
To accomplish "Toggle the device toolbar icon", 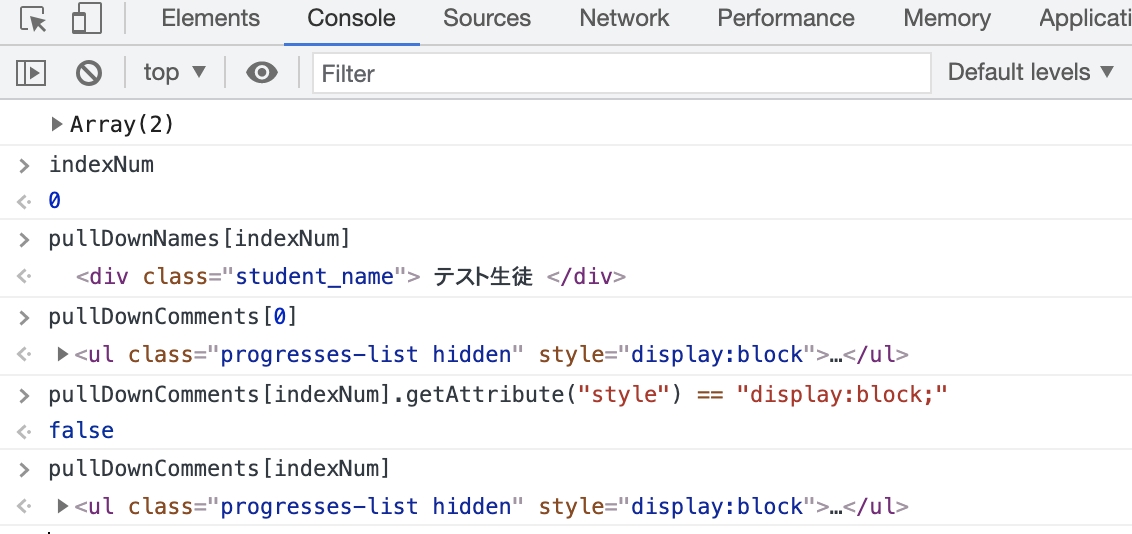I will pos(87,19).
